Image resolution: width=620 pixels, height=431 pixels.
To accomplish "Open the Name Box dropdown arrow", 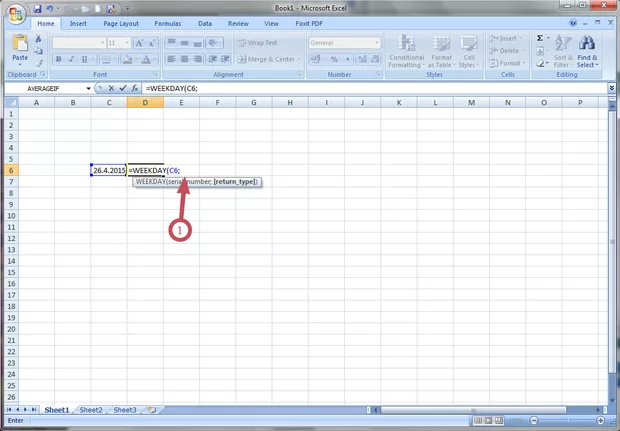I will pos(88,88).
